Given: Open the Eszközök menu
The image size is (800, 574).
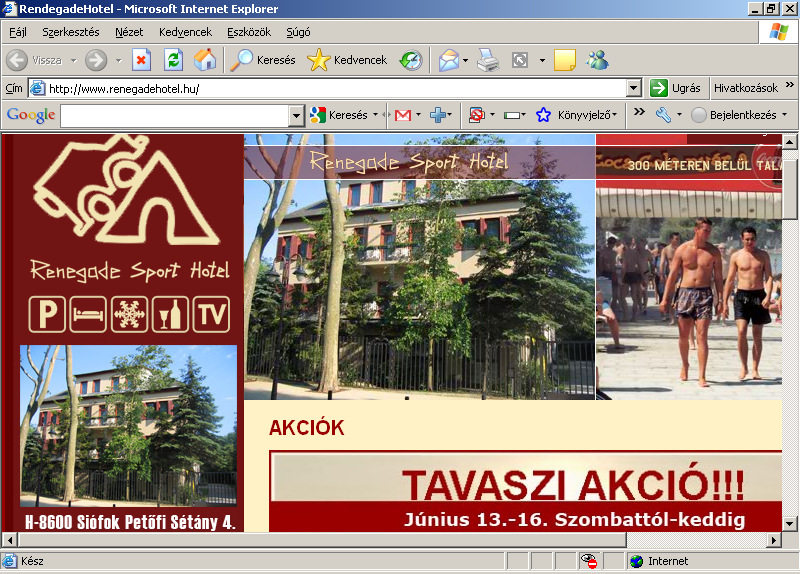Looking at the screenshot, I should [x=249, y=32].
